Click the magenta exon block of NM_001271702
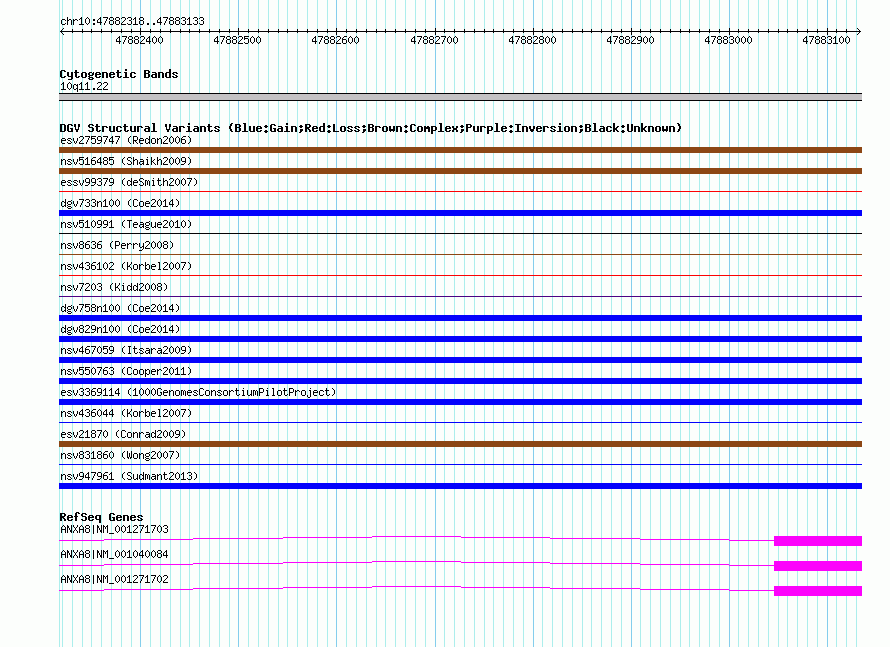Viewport: 890px width, 647px height. (818, 591)
